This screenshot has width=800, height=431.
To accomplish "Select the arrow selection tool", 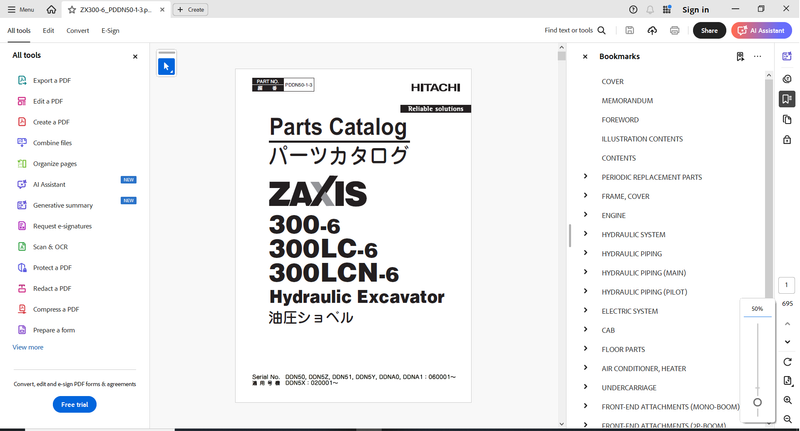I will pos(167,67).
